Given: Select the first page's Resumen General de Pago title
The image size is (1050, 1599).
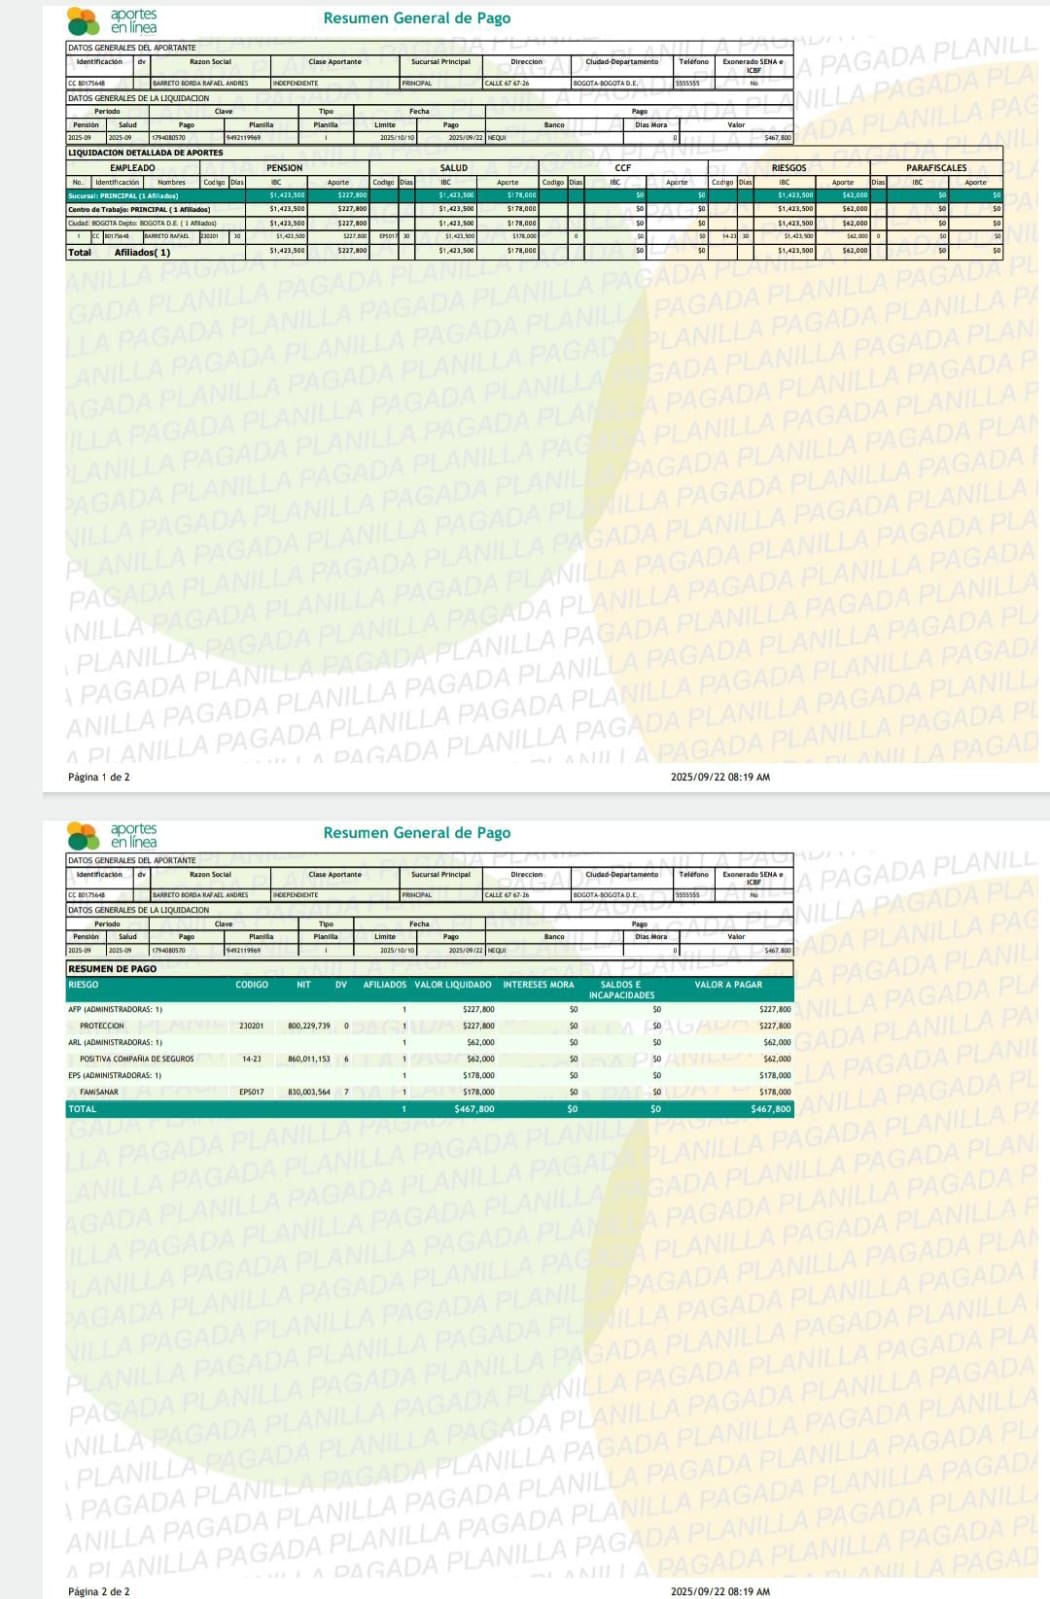Looking at the screenshot, I should click(x=416, y=18).
